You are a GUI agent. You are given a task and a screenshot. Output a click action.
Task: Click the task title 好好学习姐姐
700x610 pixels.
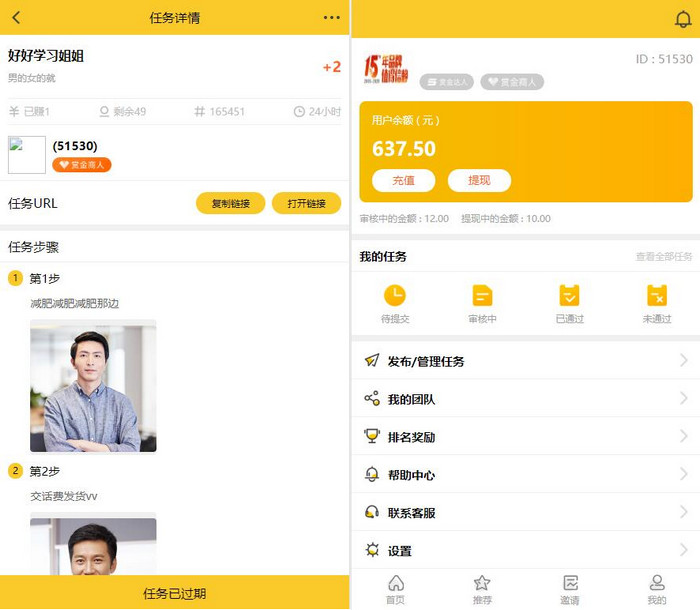pyautogui.click(x=46, y=56)
